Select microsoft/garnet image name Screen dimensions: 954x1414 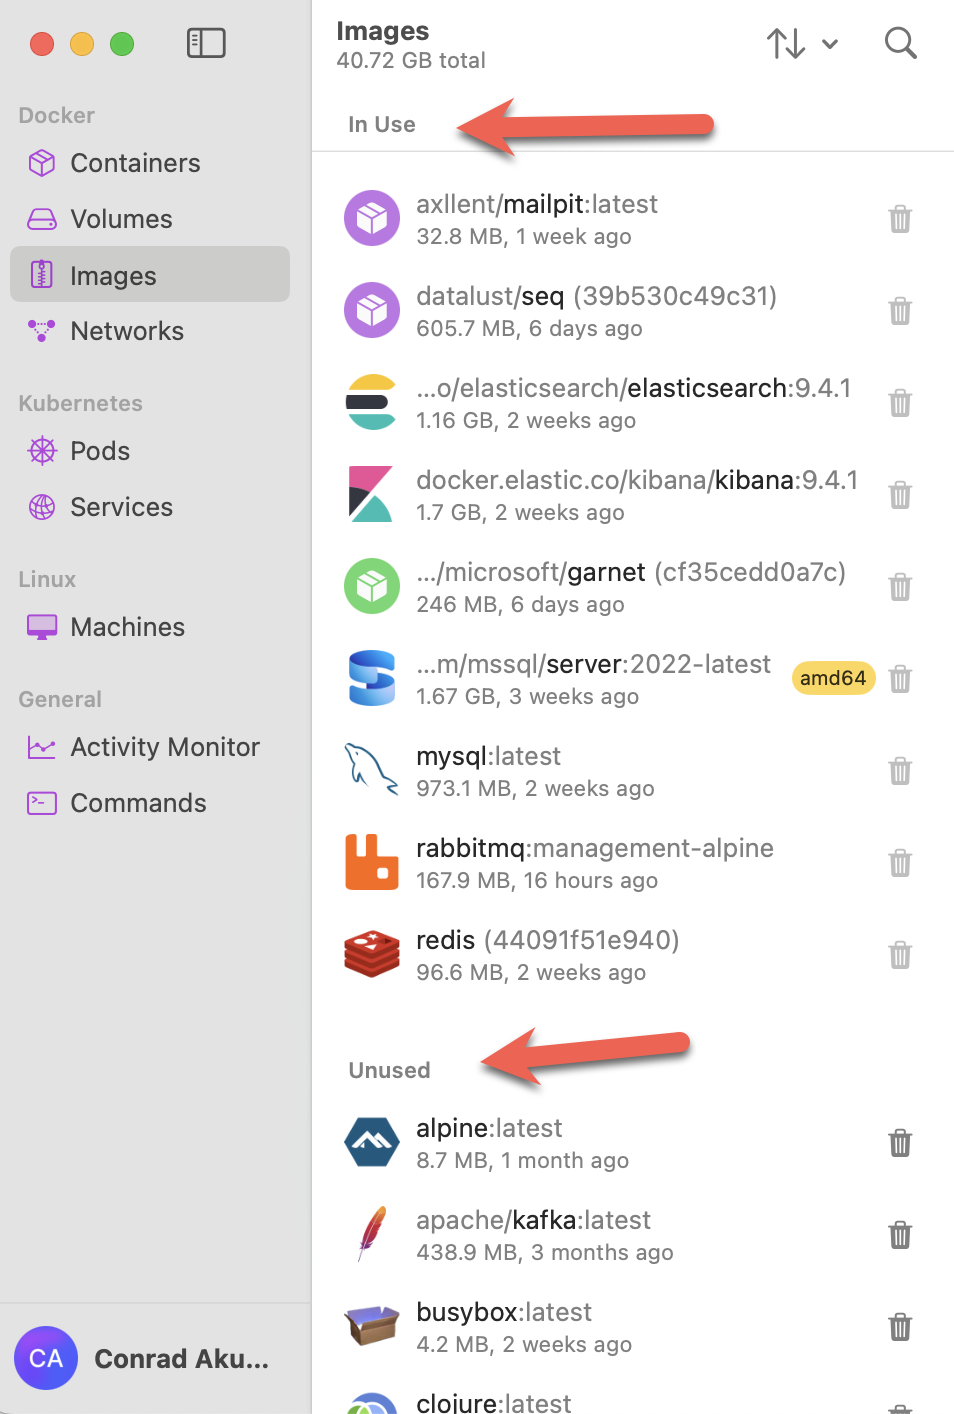(x=631, y=572)
